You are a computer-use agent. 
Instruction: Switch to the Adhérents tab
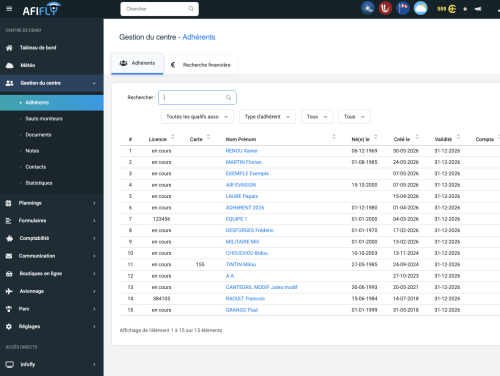point(137,63)
